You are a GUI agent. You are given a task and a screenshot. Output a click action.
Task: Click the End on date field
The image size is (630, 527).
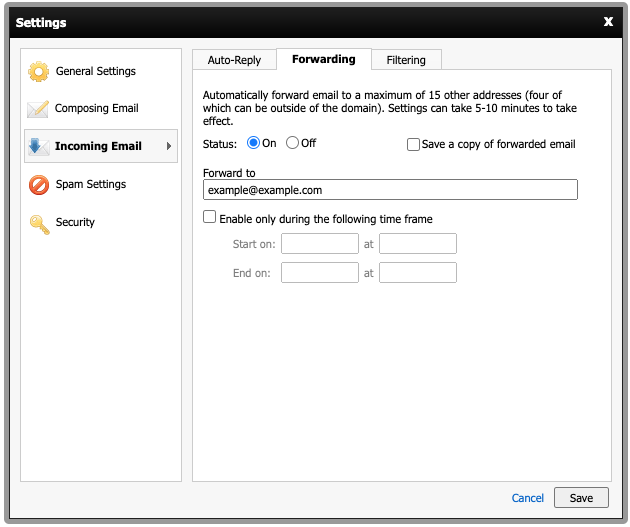point(320,273)
